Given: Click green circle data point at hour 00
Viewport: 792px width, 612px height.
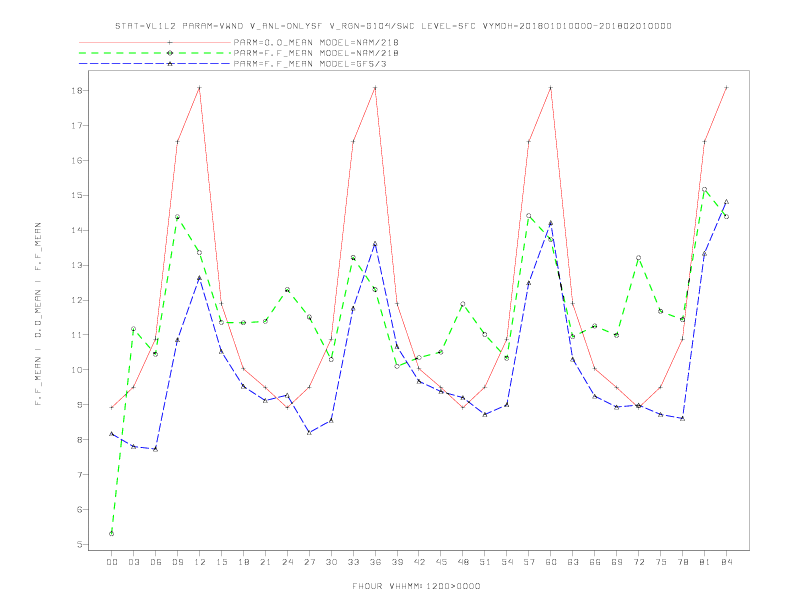Looking at the screenshot, I should [x=112, y=534].
